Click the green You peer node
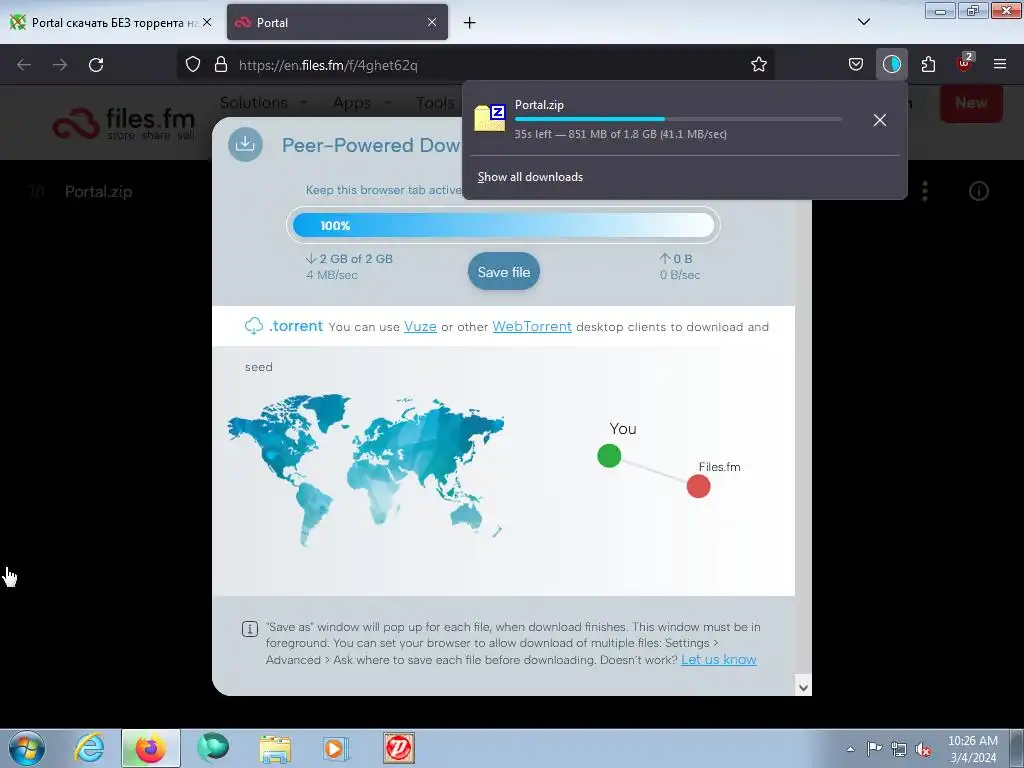 609,456
